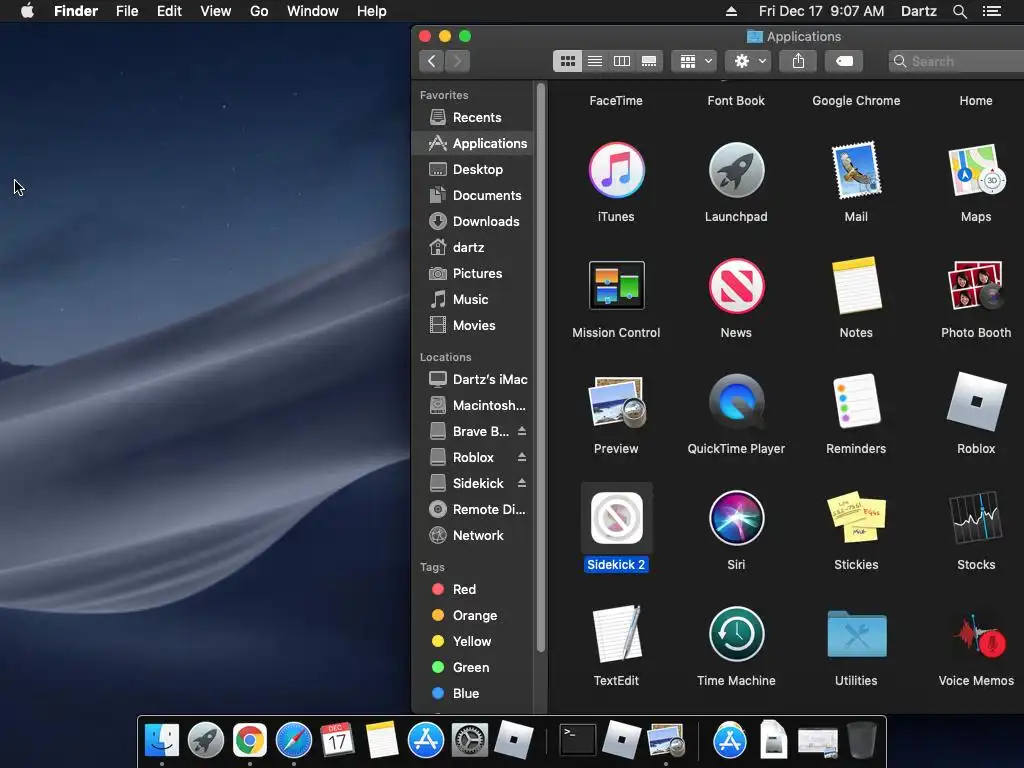Select the Mission Control icon

(x=616, y=285)
